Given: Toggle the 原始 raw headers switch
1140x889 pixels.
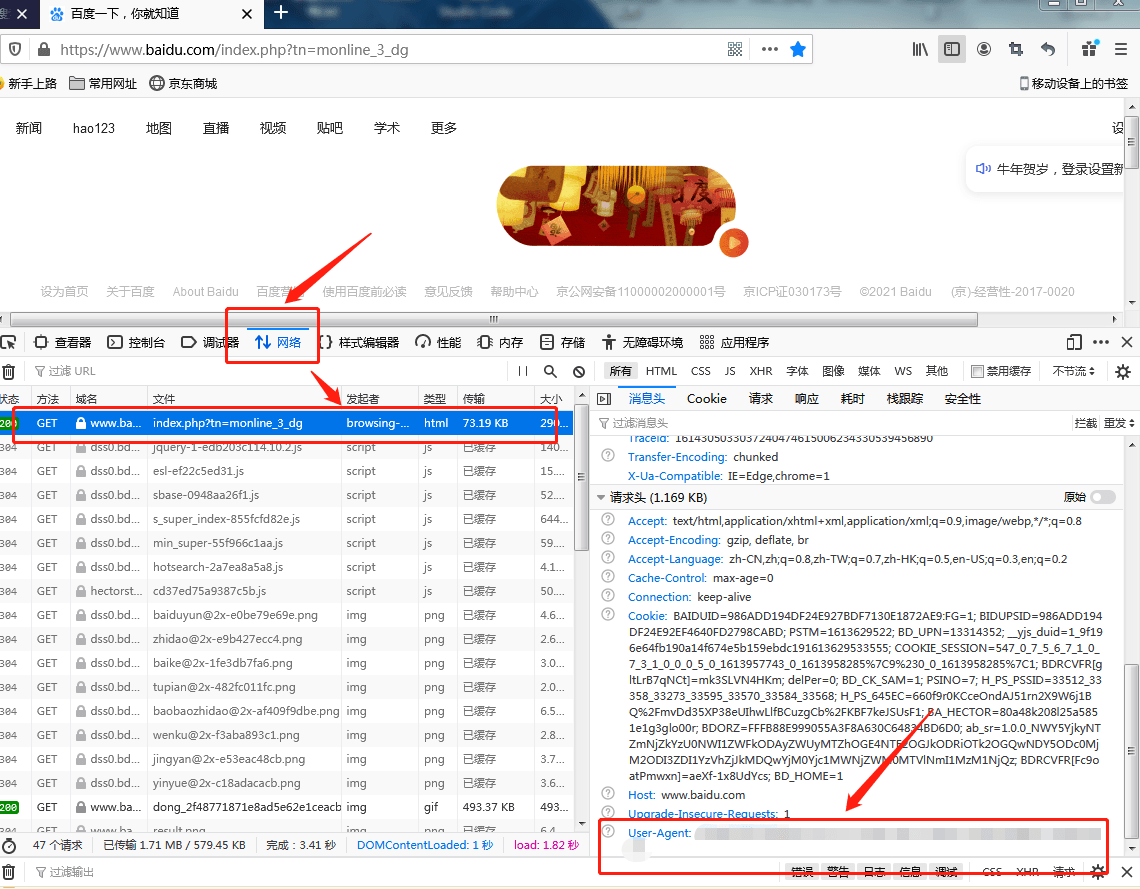Looking at the screenshot, I should 1103,497.
